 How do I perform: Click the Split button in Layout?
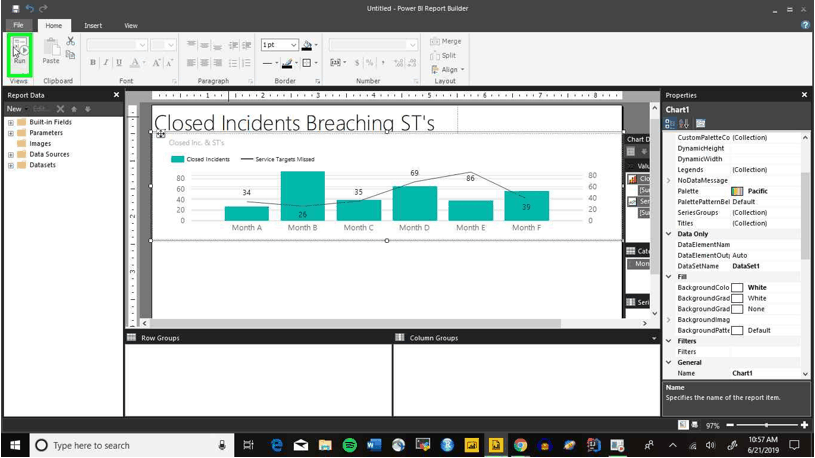pos(443,56)
